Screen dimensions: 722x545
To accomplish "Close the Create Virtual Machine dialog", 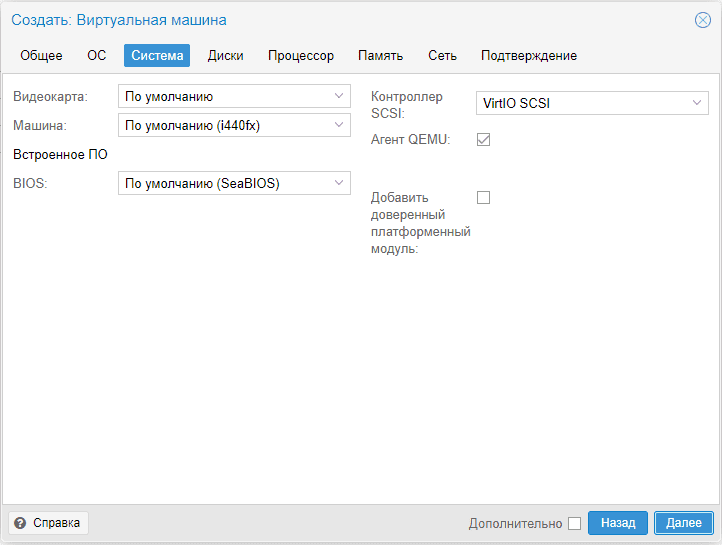I will [x=702, y=20].
